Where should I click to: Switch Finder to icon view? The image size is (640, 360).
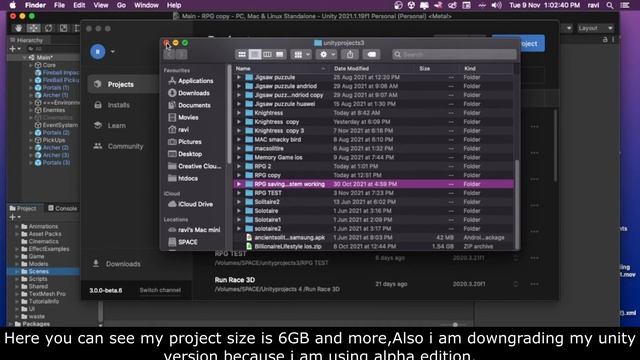click(242, 54)
